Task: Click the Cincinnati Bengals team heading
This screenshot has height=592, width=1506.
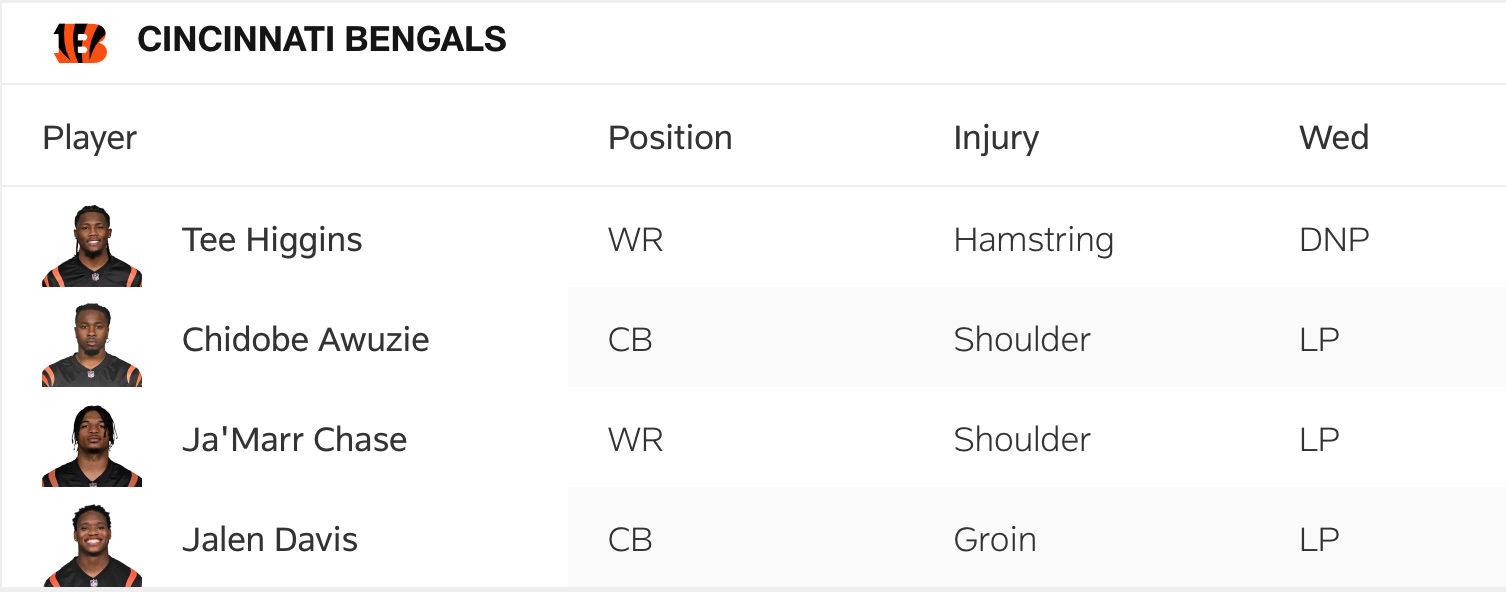Action: (x=321, y=40)
